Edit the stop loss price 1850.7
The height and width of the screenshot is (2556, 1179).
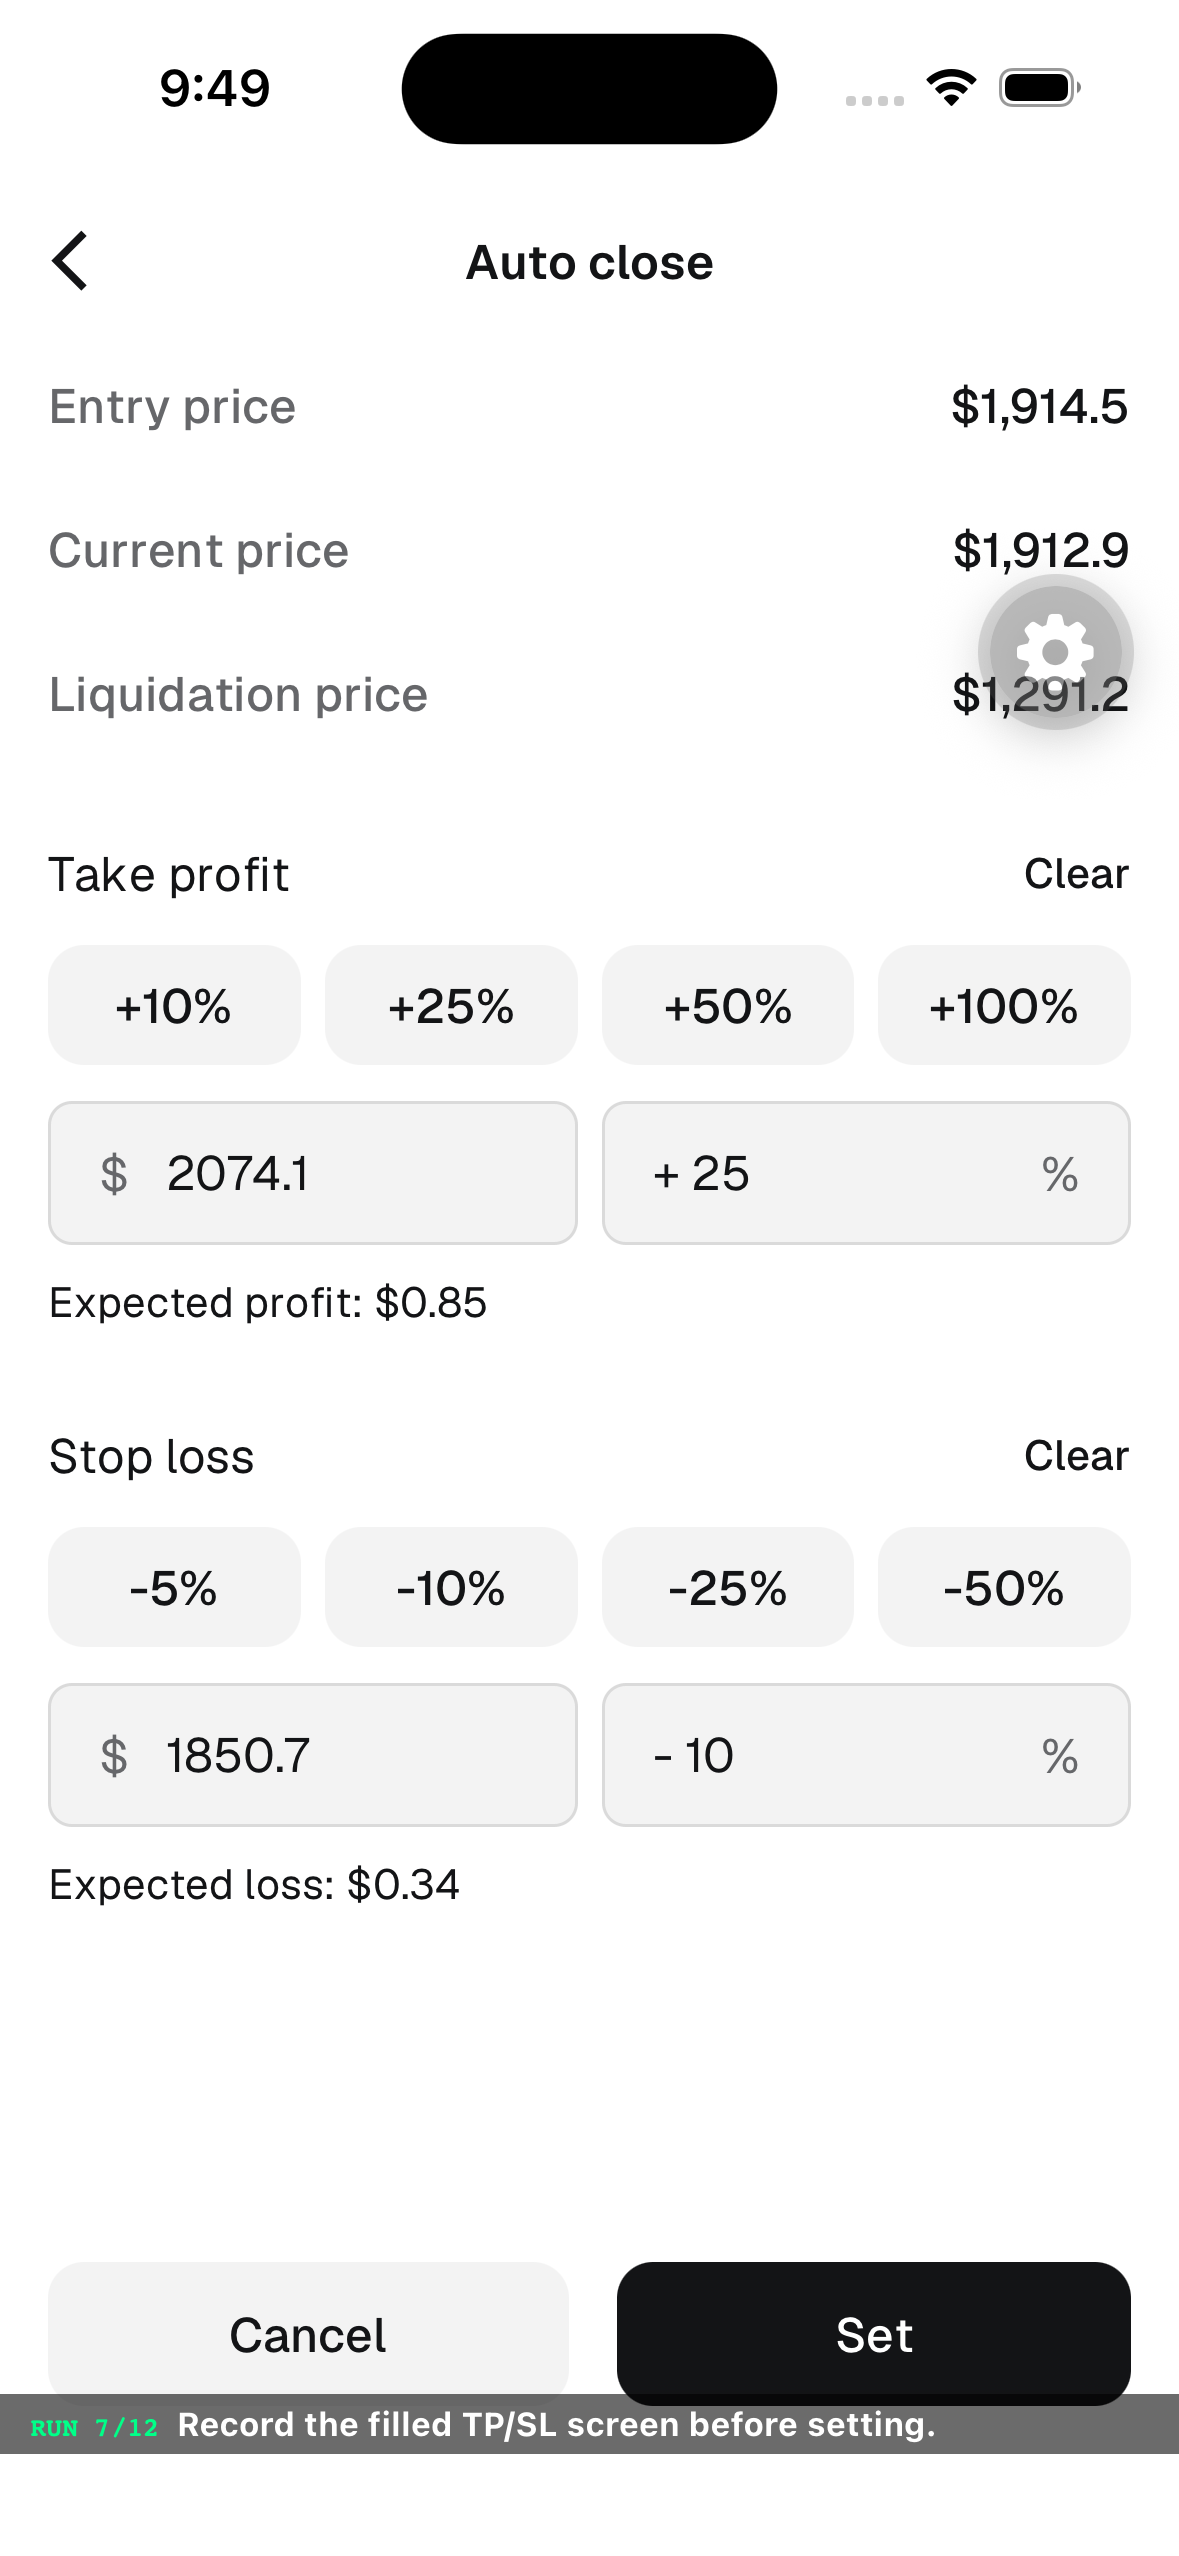(x=313, y=1755)
